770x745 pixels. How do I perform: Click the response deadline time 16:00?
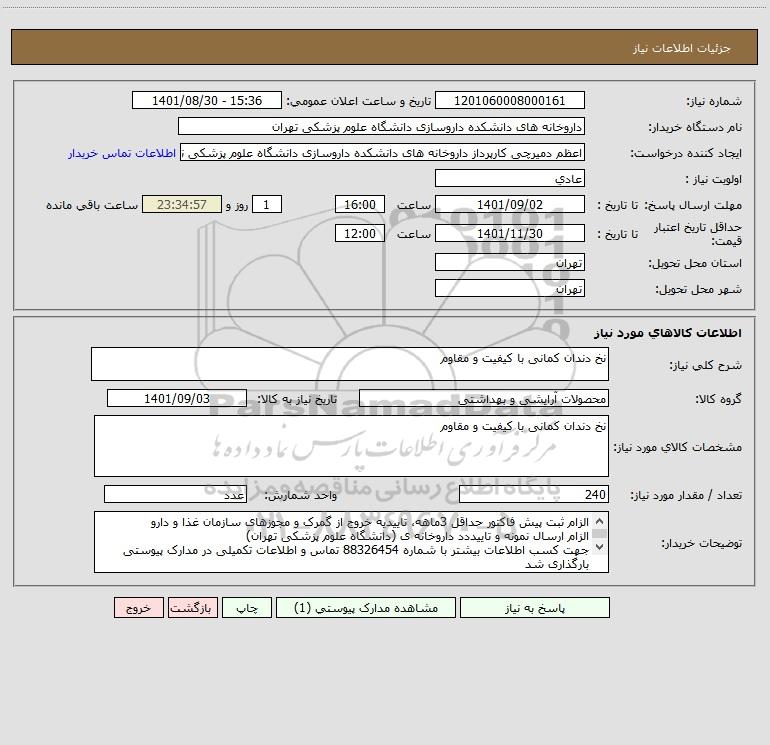(x=359, y=204)
